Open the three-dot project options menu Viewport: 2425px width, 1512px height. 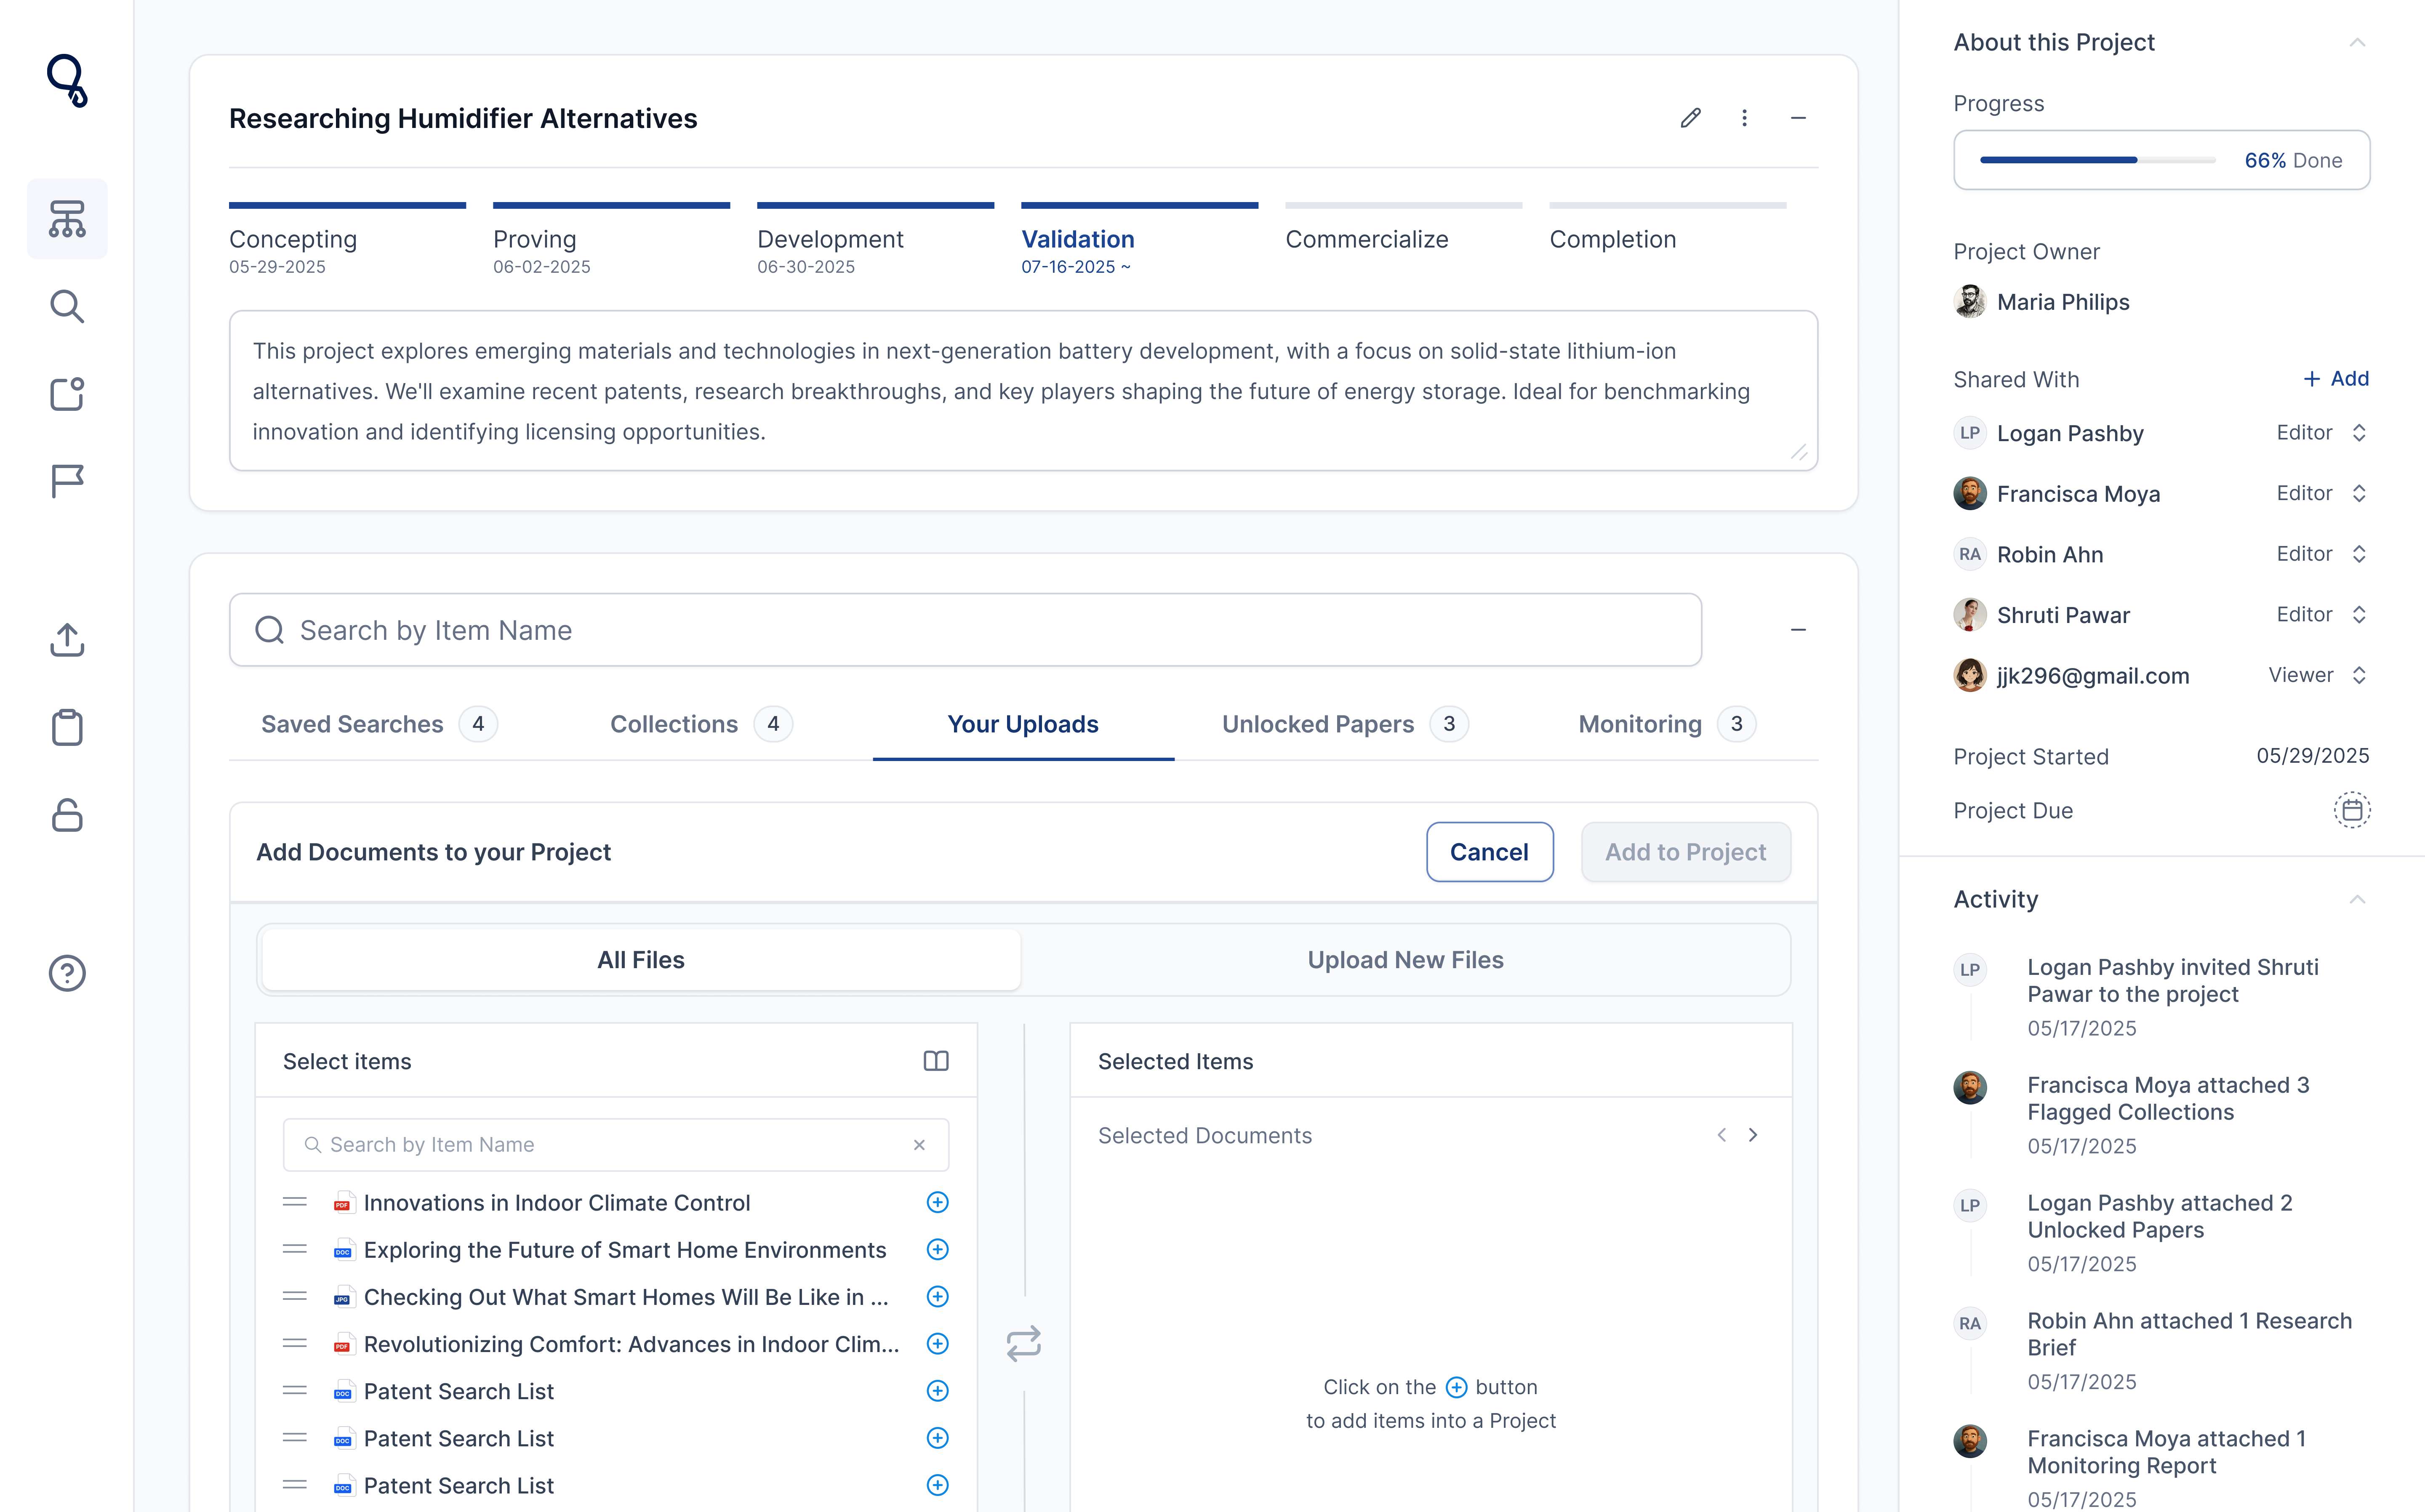[1744, 118]
